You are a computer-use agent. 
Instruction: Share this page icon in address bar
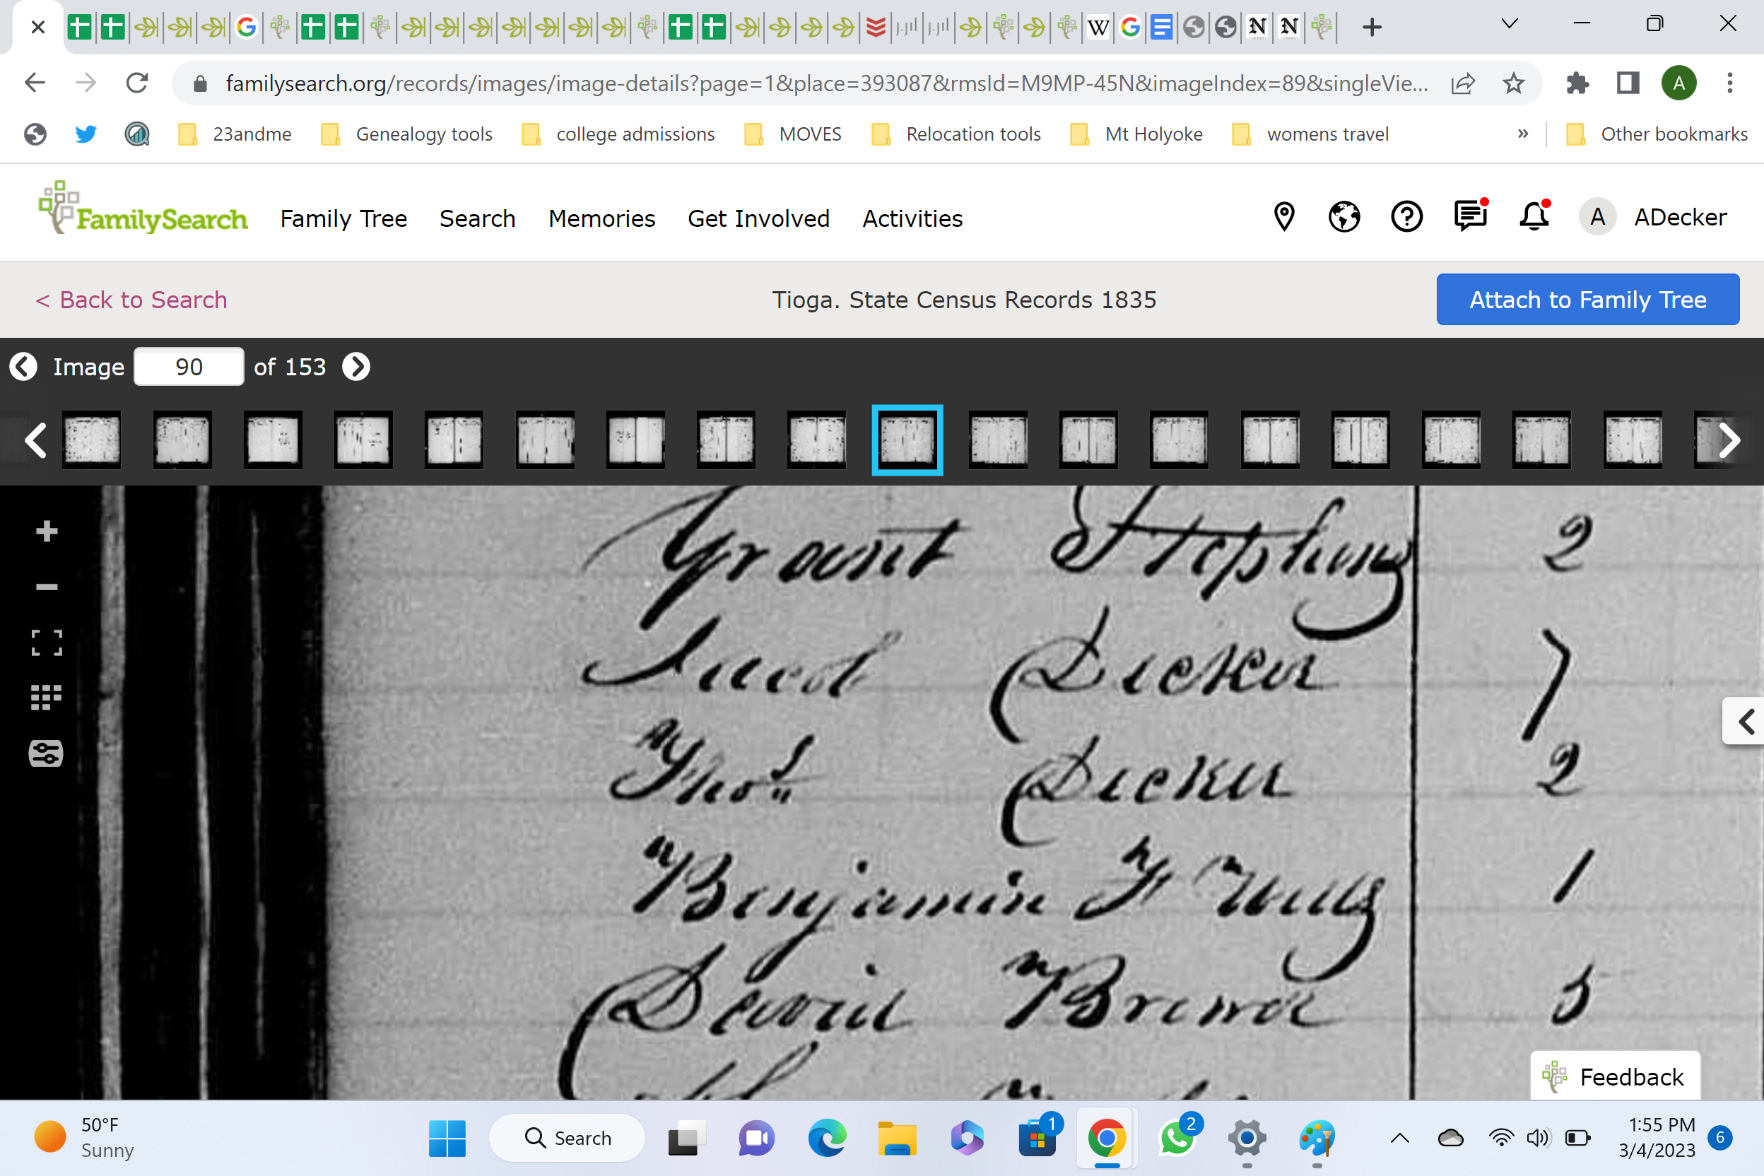pos(1463,83)
